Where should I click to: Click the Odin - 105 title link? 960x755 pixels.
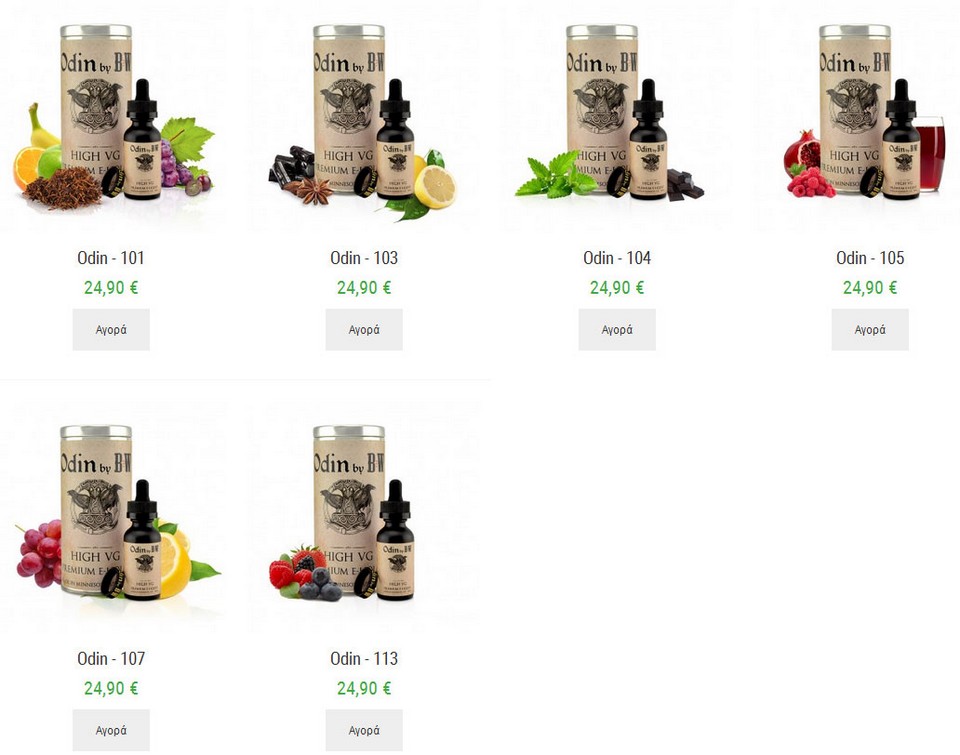[x=870, y=258]
